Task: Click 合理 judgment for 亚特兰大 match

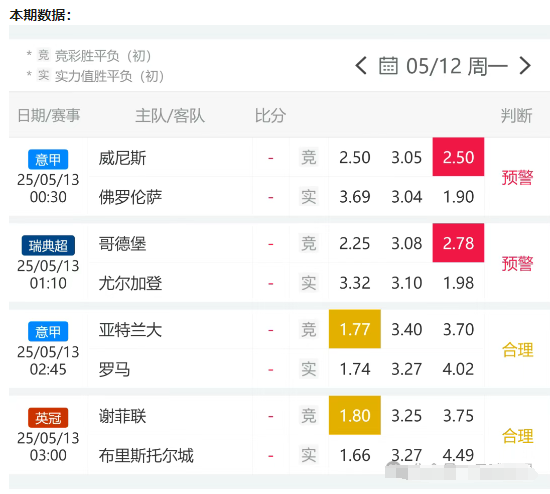Action: (x=517, y=350)
